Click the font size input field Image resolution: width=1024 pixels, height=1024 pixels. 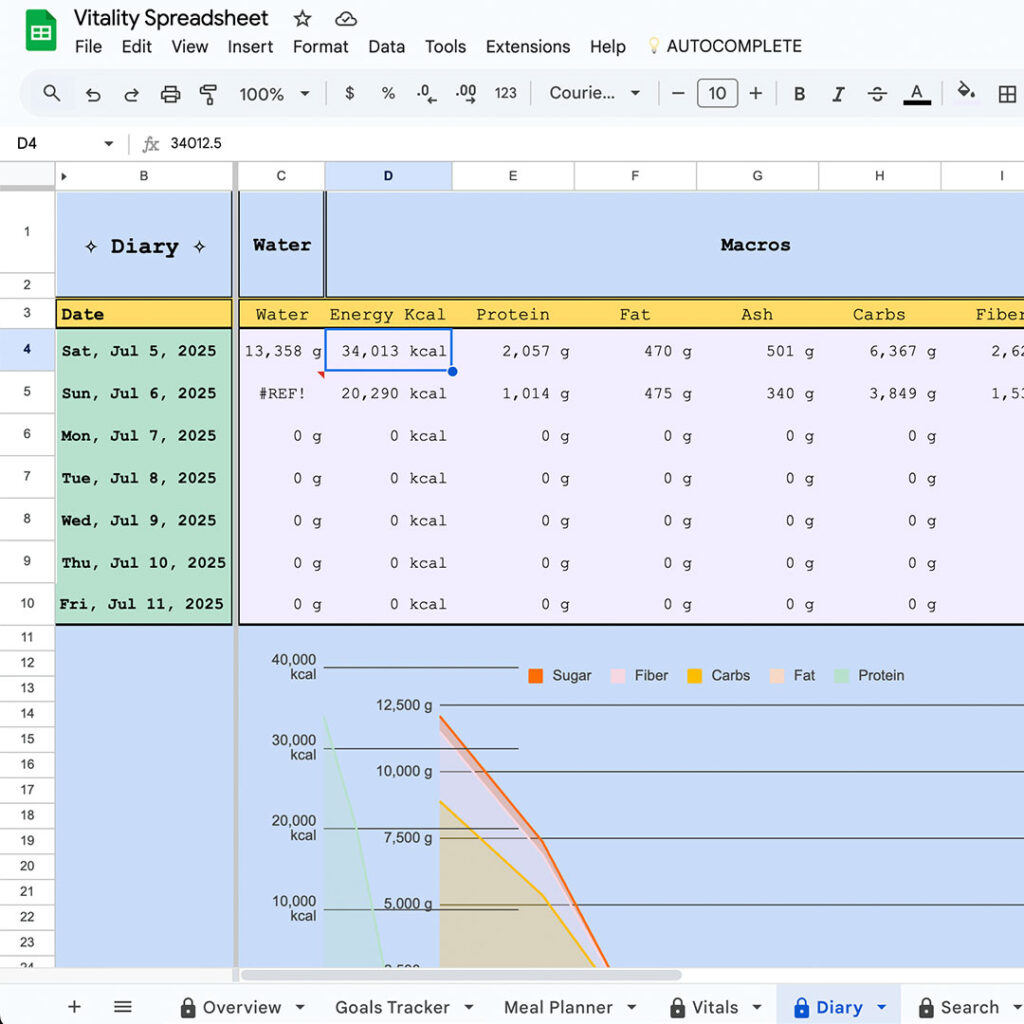(717, 93)
